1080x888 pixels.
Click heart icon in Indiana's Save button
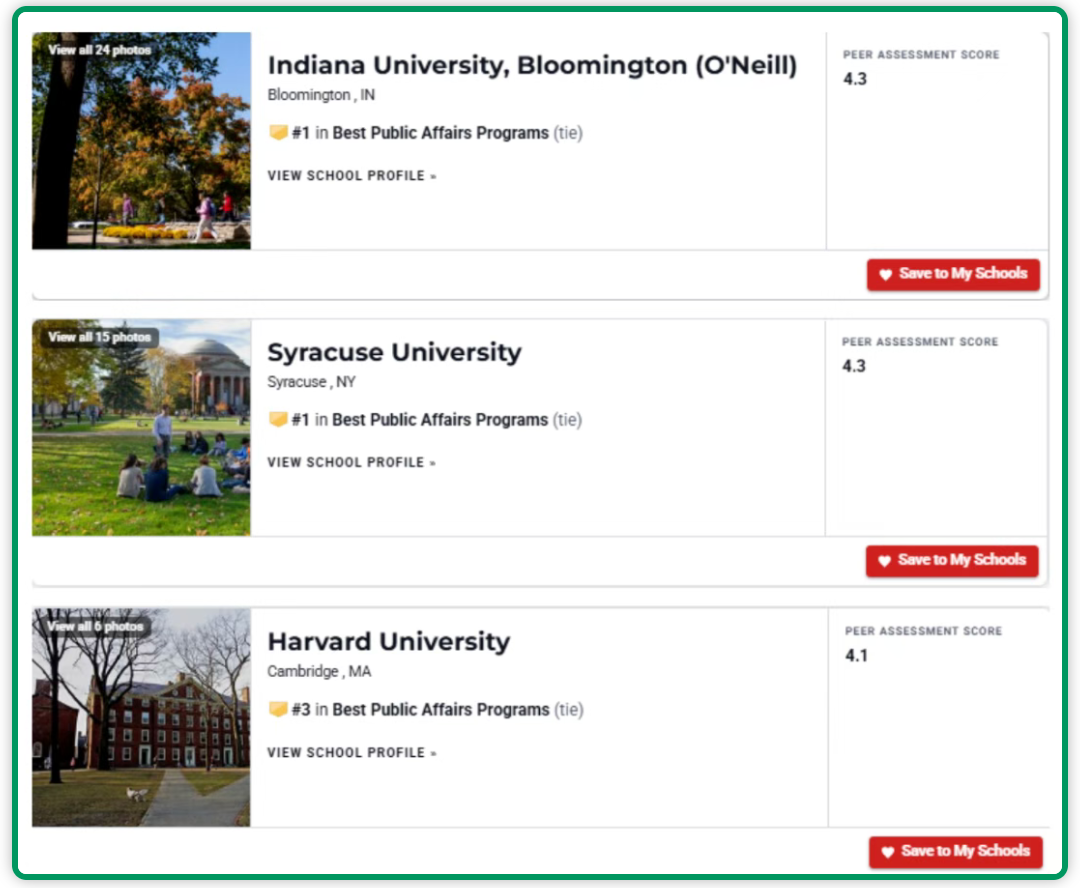coord(885,275)
